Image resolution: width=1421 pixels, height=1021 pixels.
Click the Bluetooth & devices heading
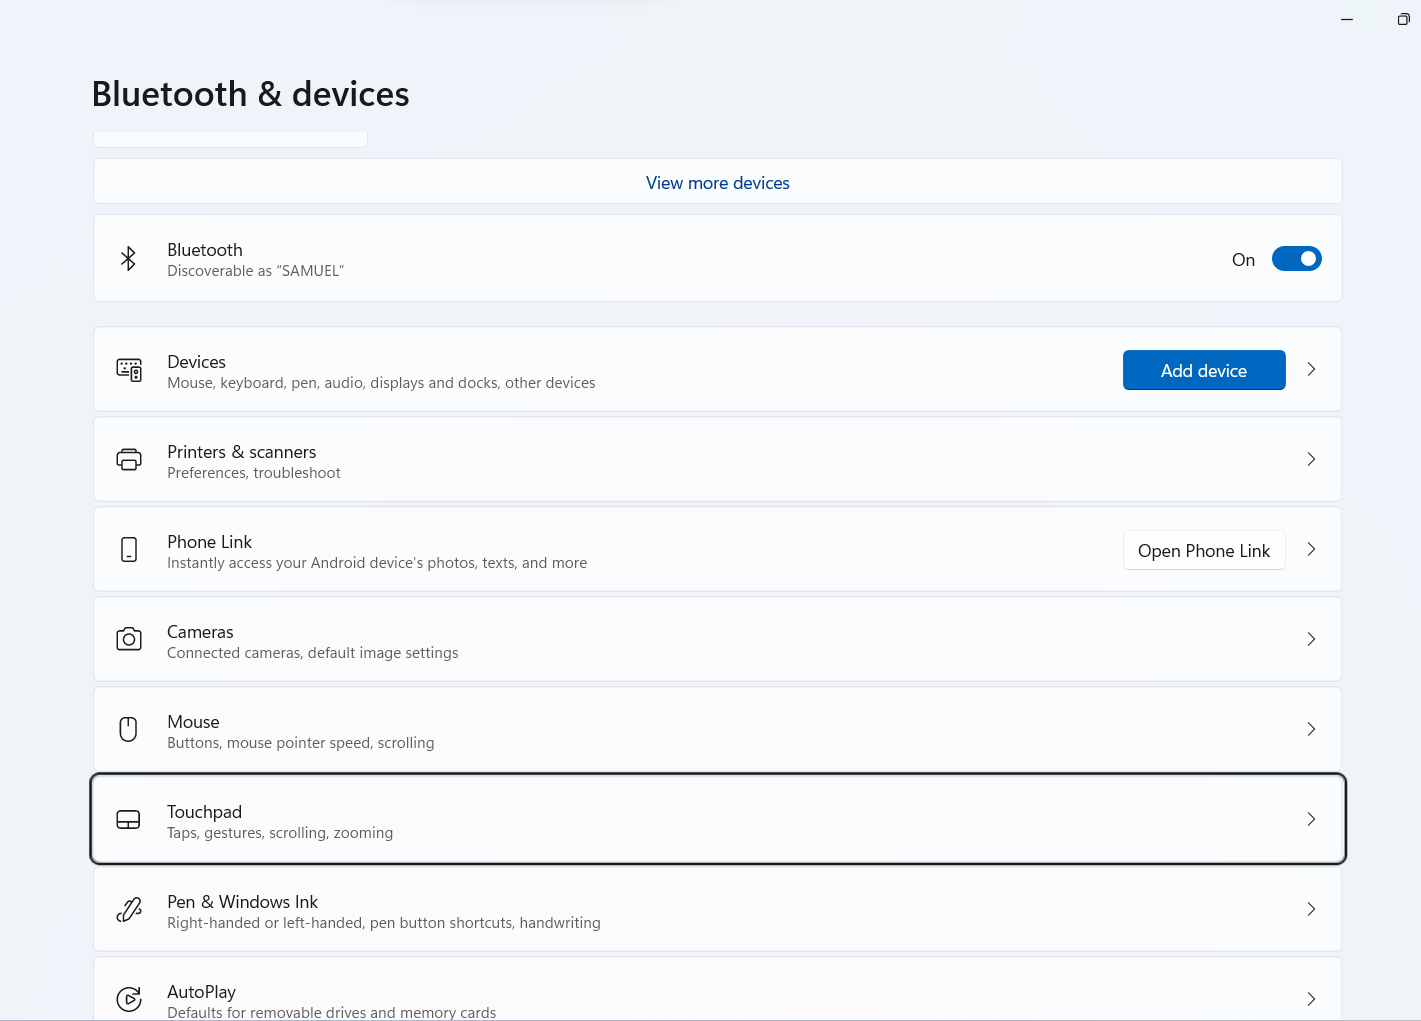coord(250,94)
